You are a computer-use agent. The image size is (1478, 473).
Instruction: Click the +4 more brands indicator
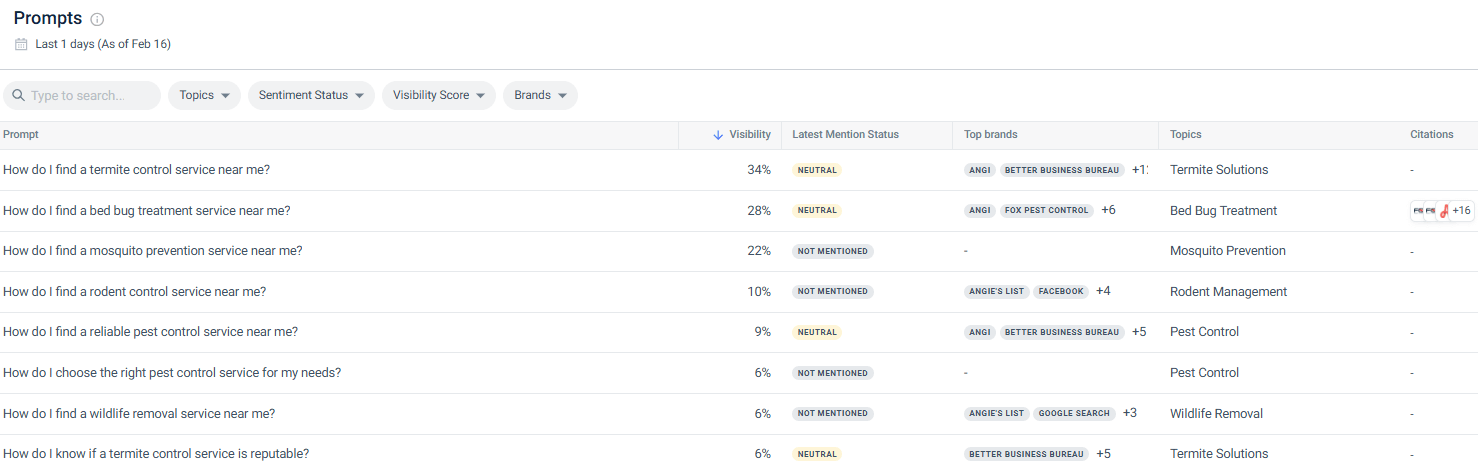(1103, 292)
